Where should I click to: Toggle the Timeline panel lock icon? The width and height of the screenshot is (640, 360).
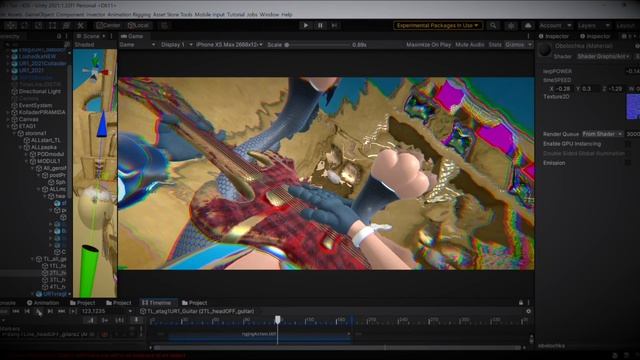pyautogui.click(x=521, y=303)
